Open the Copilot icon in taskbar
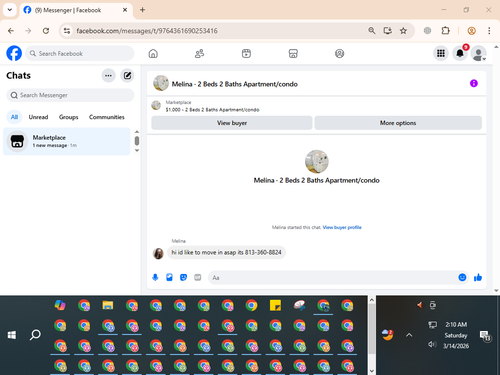Screen dimensions: 500x375 click(60, 305)
